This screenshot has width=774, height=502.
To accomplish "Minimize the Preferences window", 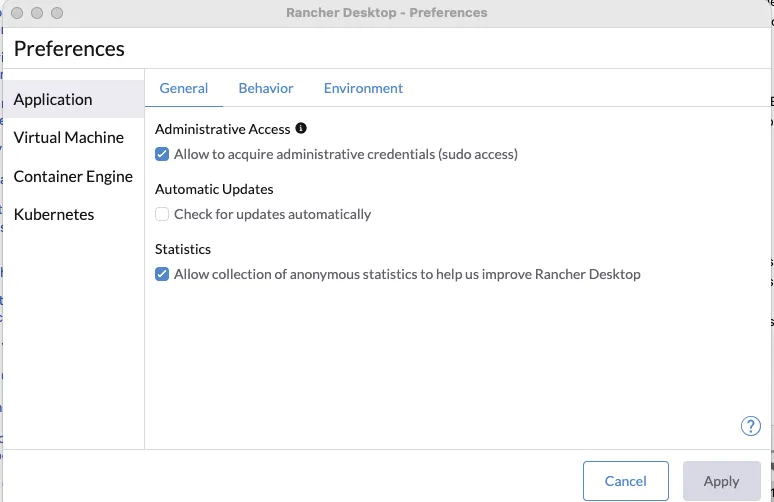I will coord(37,13).
